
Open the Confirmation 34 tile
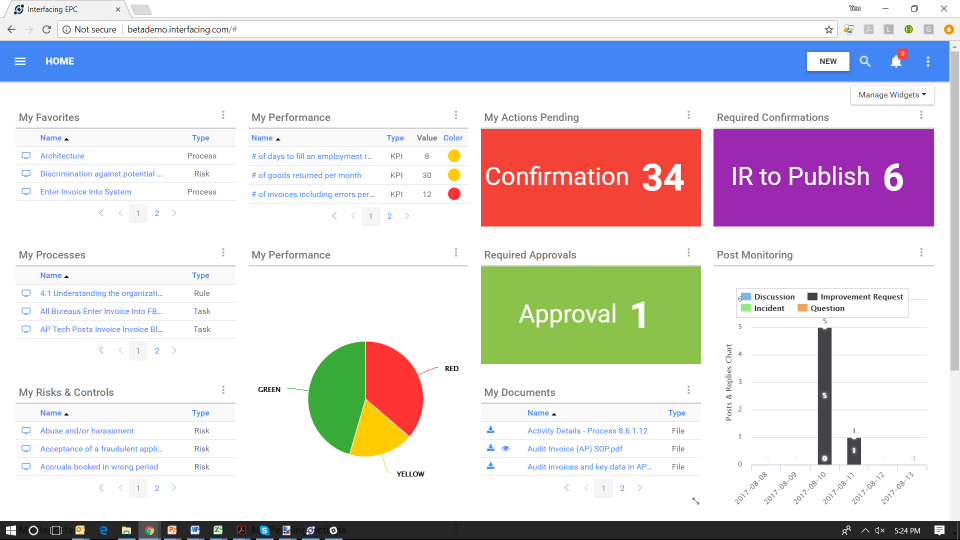coord(591,178)
